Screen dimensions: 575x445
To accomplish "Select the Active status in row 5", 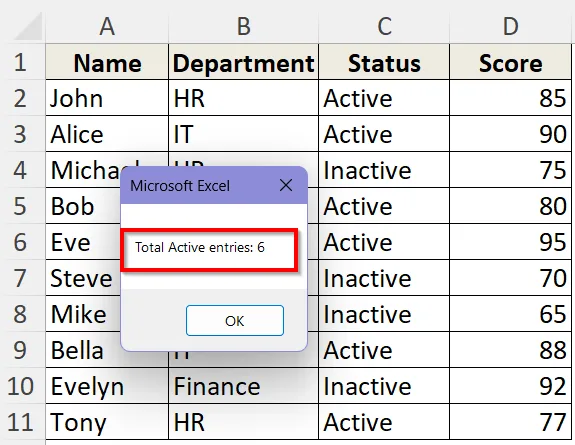I will click(x=384, y=206).
